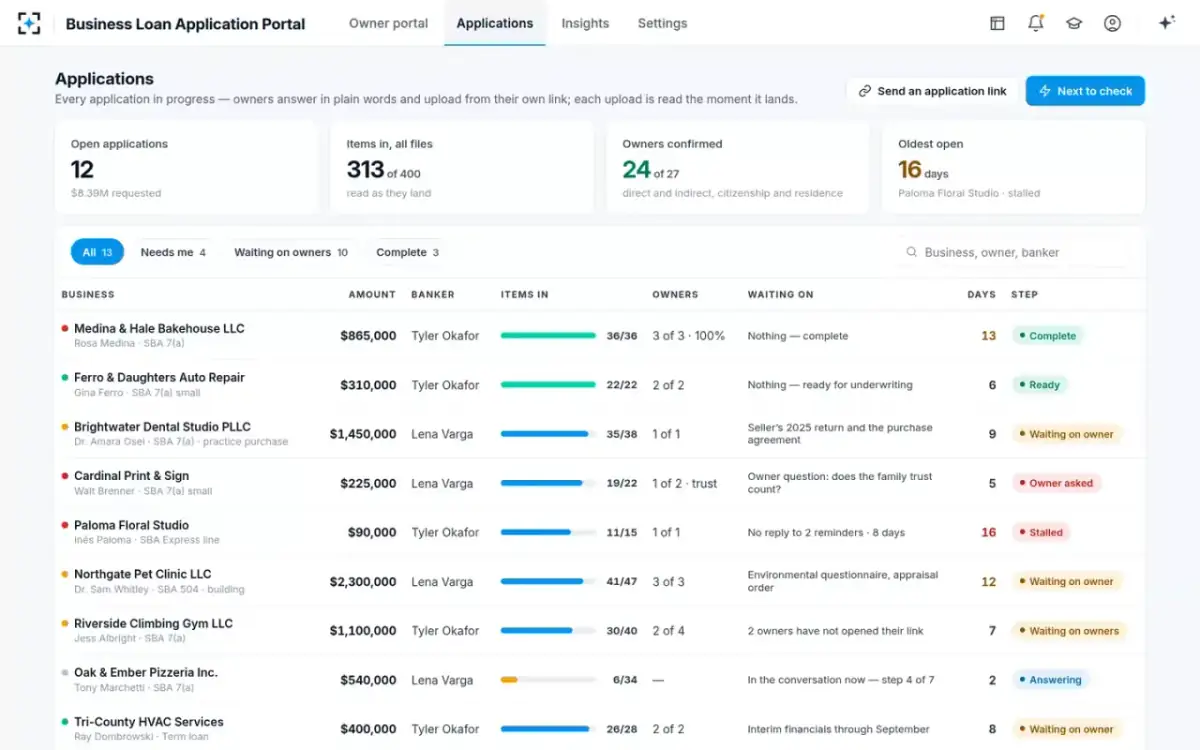The height and width of the screenshot is (750, 1200).
Task: Click the Waiting on owners badge for Riverside
Action: 1069,631
